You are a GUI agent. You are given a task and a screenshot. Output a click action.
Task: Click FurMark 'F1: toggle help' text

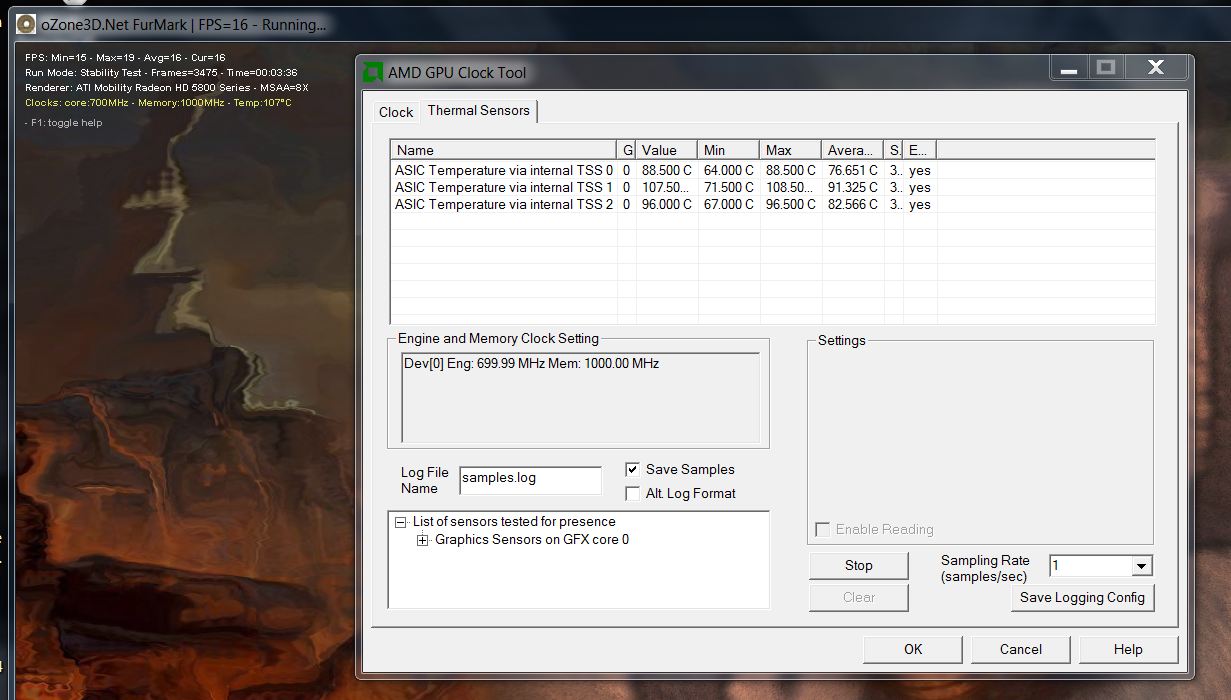(64, 122)
